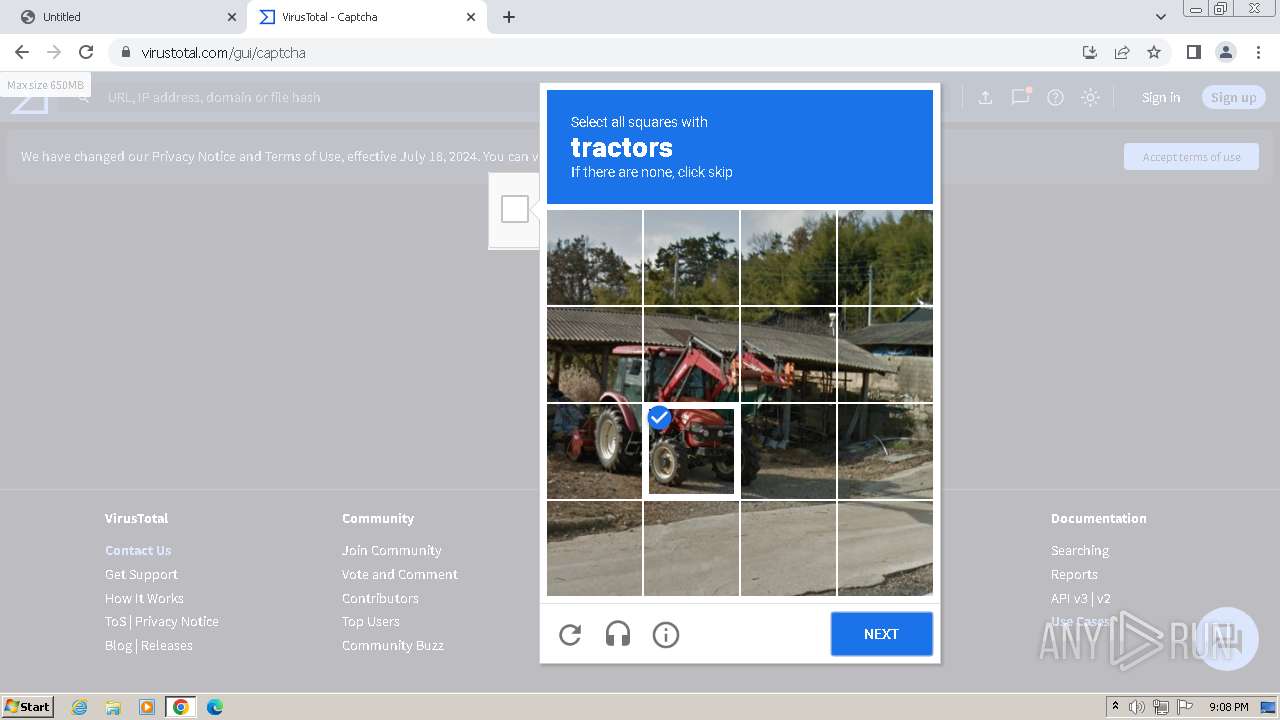Image resolution: width=1280 pixels, height=720 pixels.
Task: Open Chrome three-dot menu
Action: coord(1258,52)
